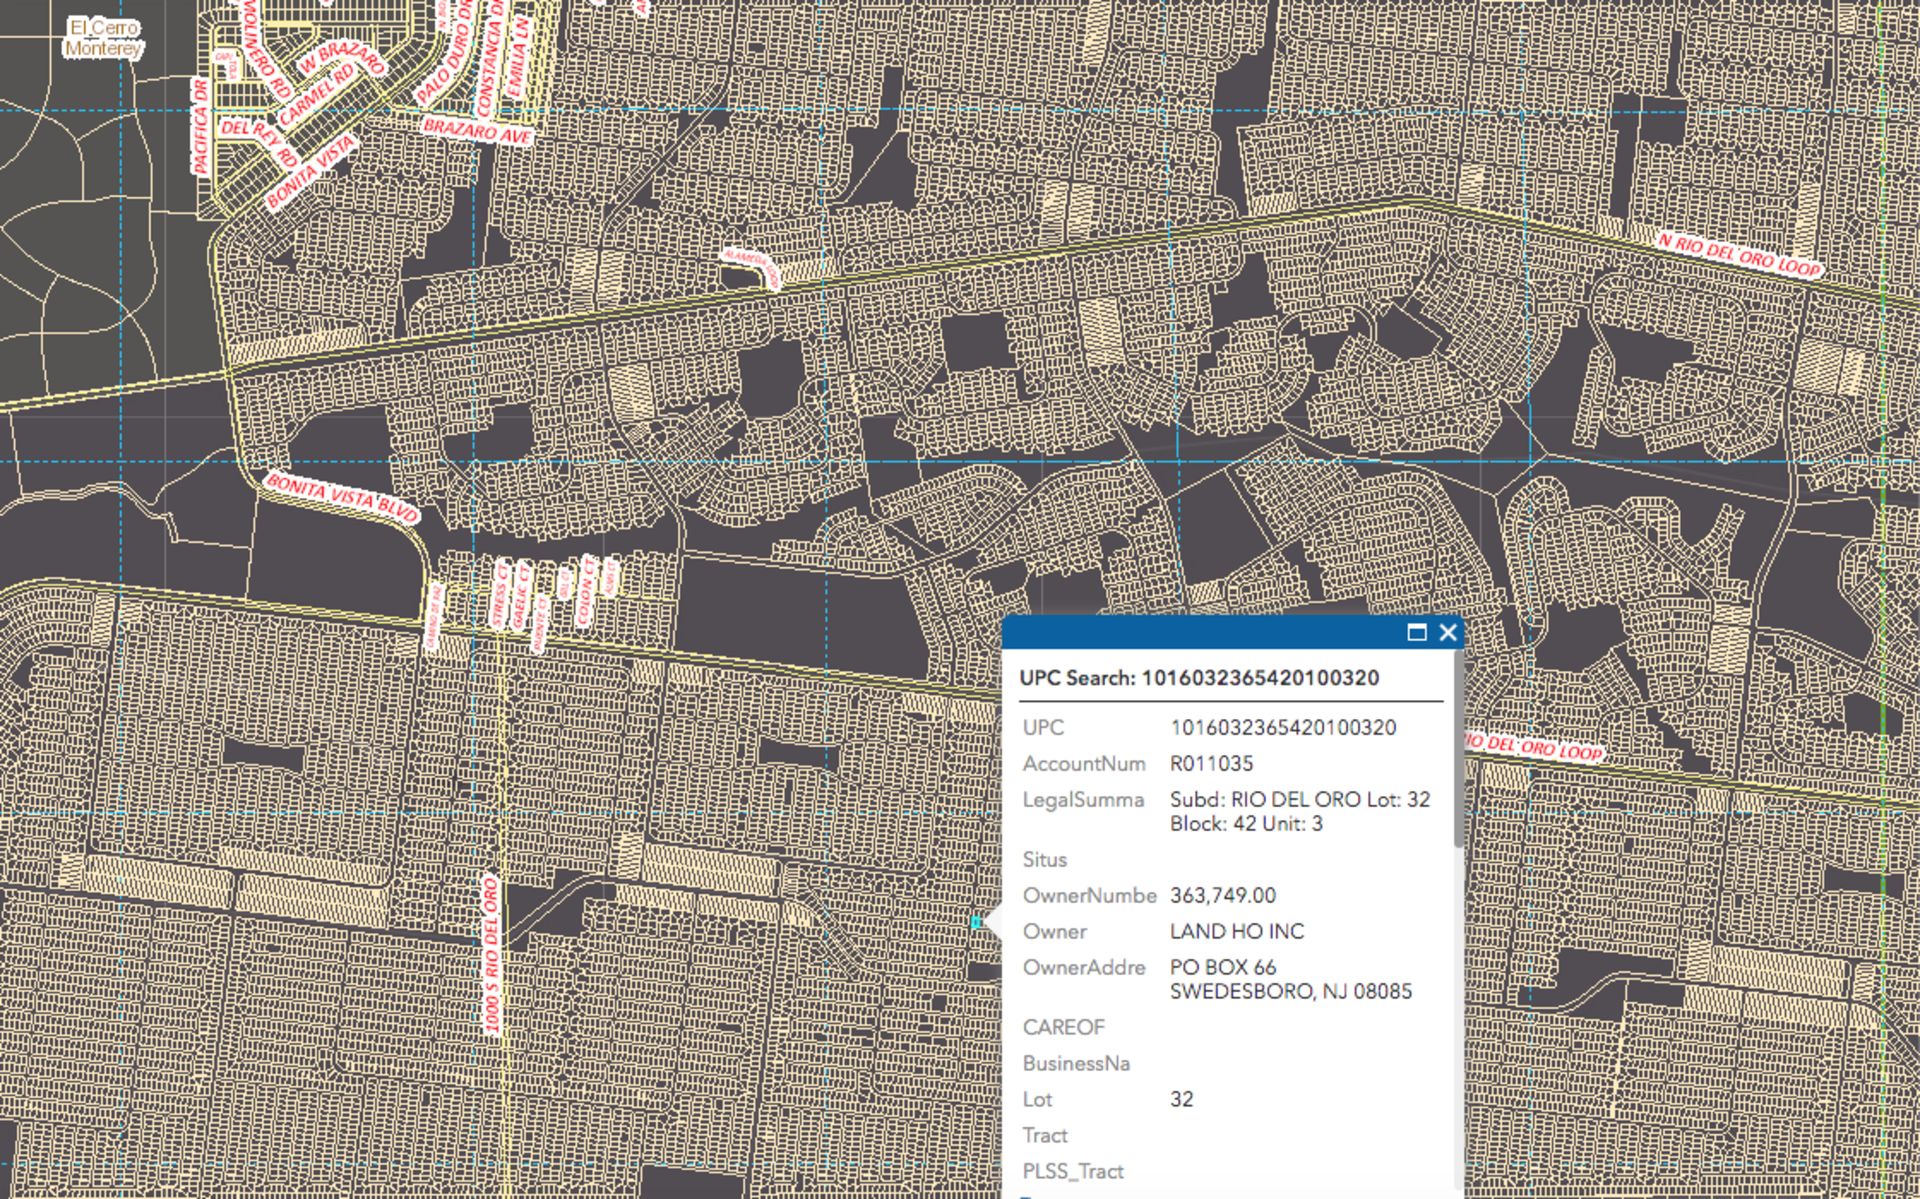
Task: Click the 'Tract' field label
Action: tap(1045, 1136)
